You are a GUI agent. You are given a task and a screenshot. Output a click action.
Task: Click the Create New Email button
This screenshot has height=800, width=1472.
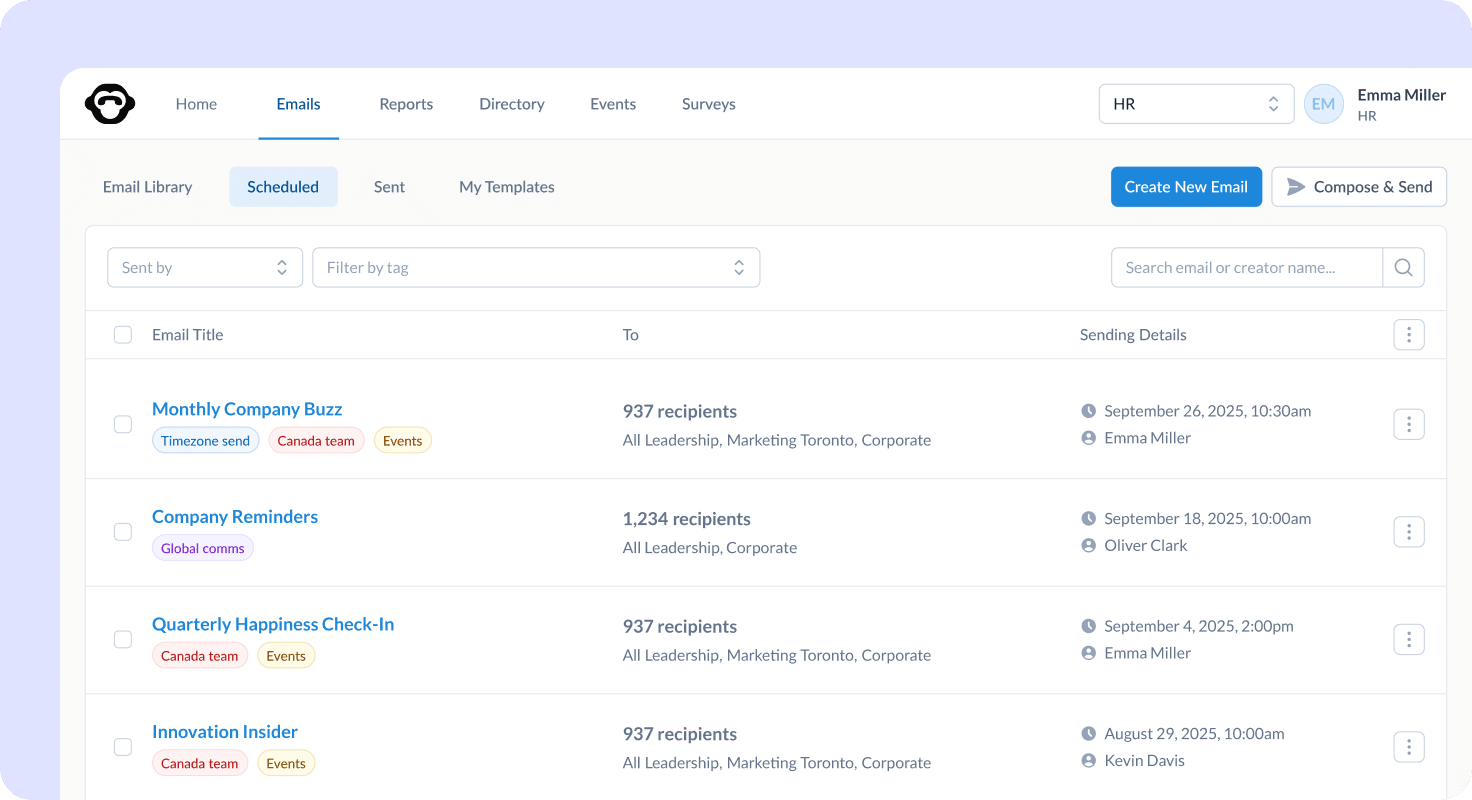[1186, 186]
